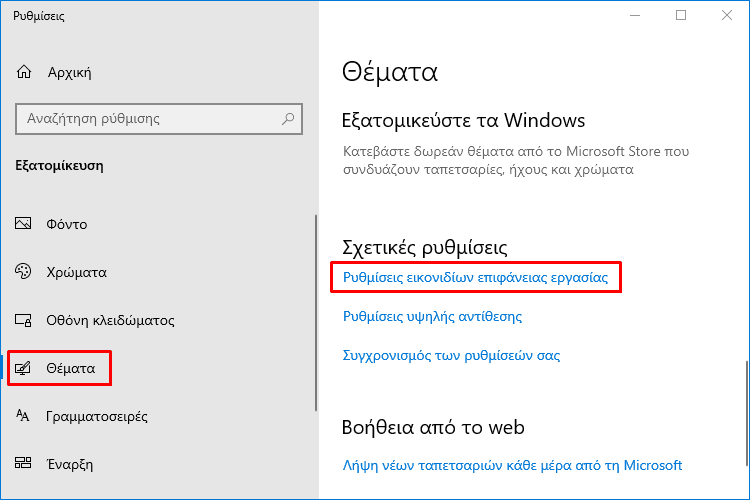Click the Χρώματα palette icon
Screen dimensions: 750x500
(x=23, y=271)
